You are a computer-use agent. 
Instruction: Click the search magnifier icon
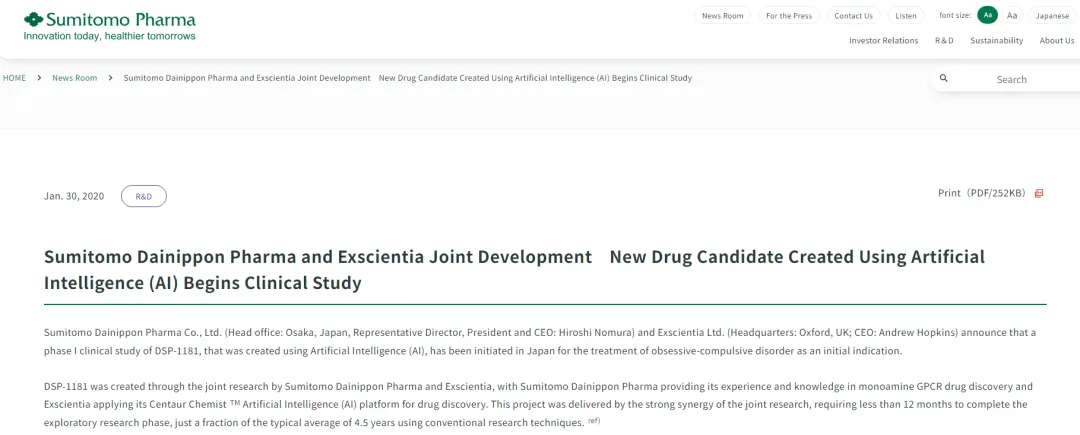(943, 78)
